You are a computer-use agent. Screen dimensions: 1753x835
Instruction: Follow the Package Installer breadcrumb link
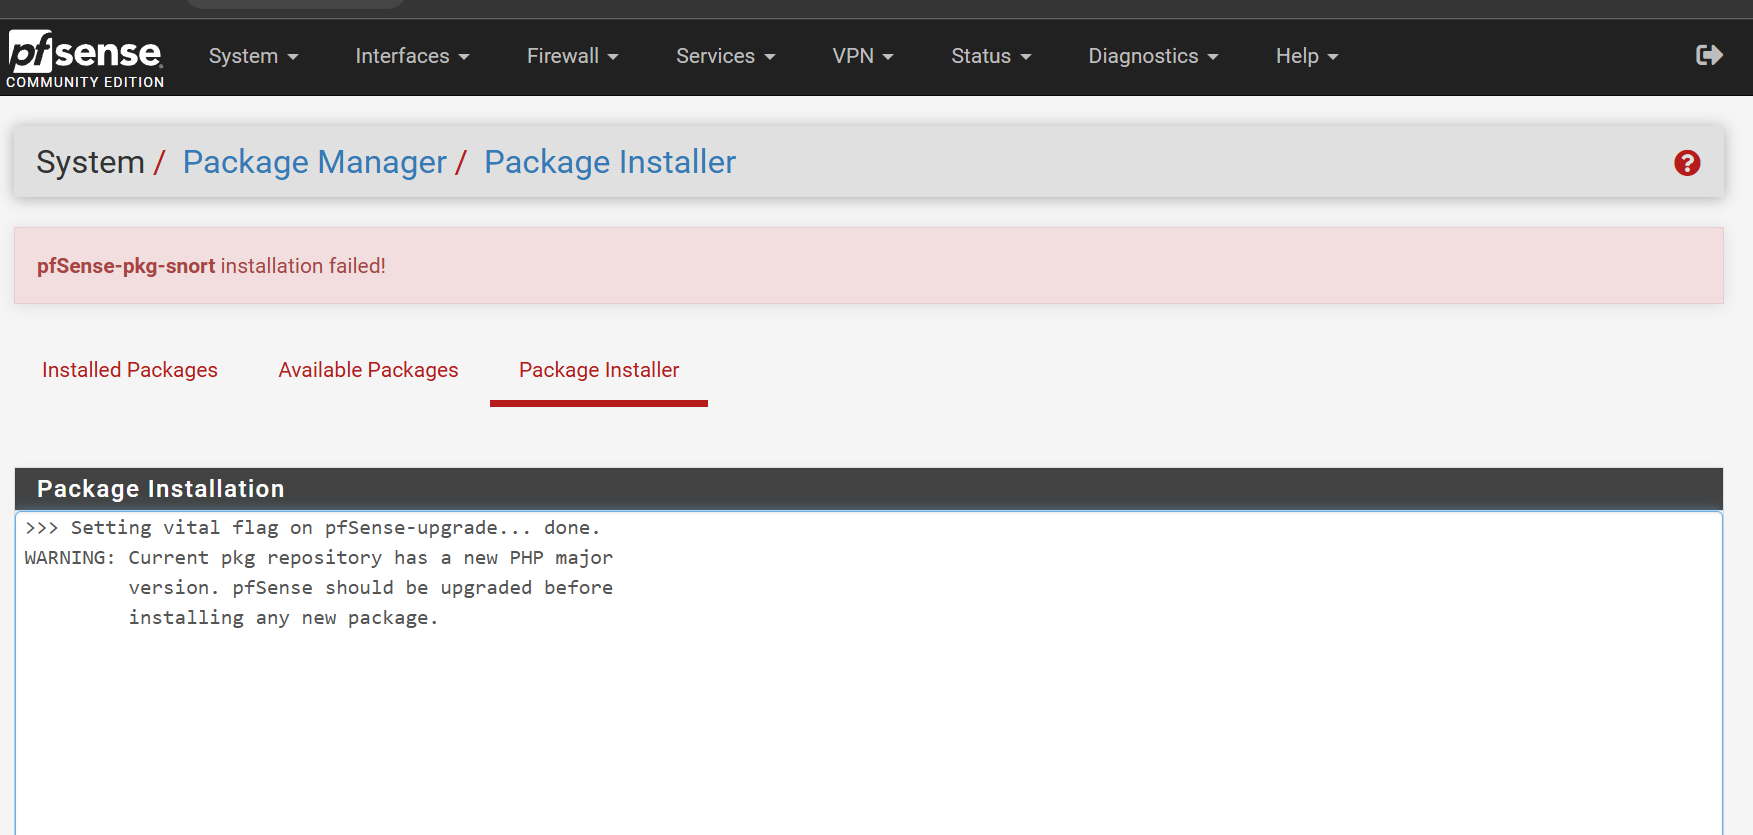point(610,162)
